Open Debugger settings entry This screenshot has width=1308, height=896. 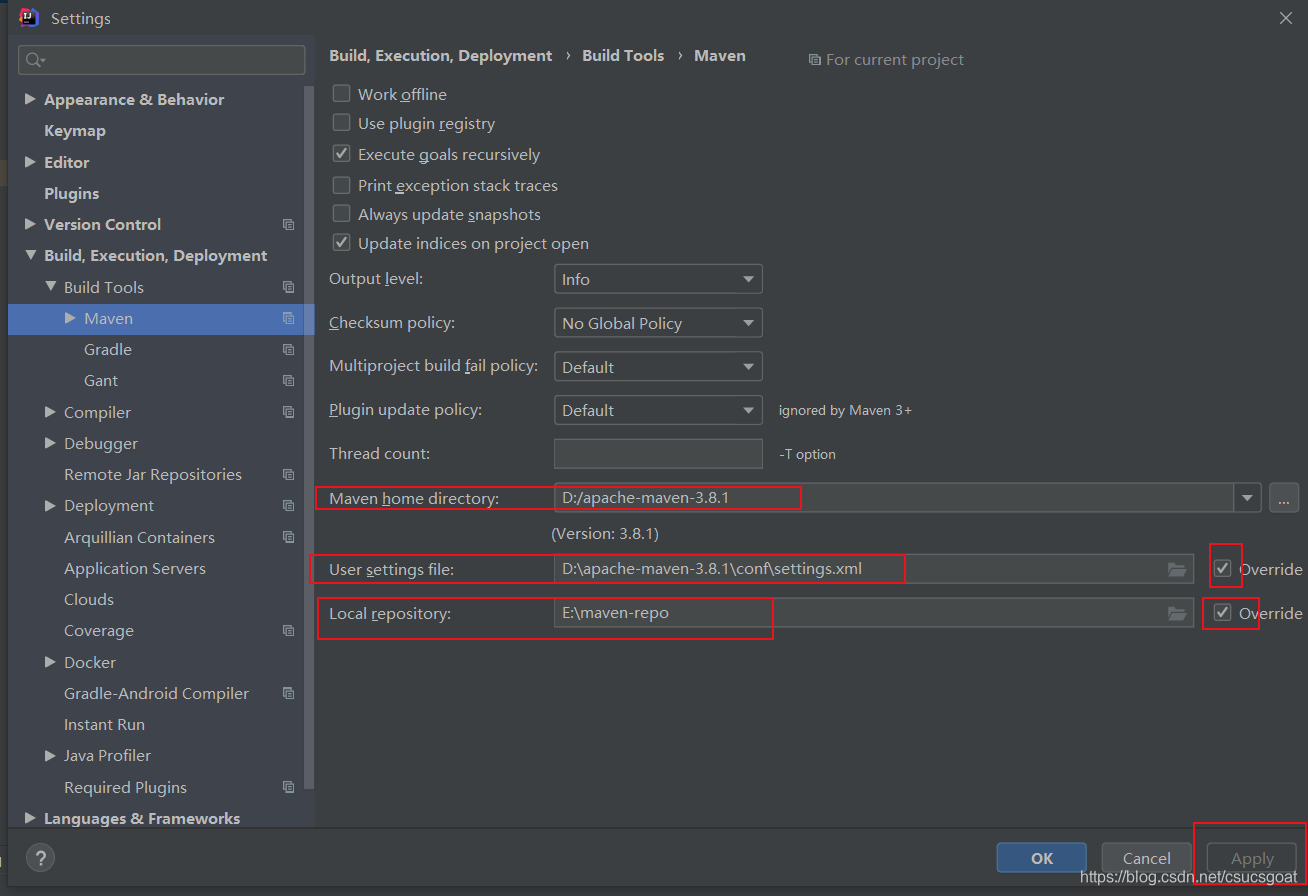[x=101, y=444]
